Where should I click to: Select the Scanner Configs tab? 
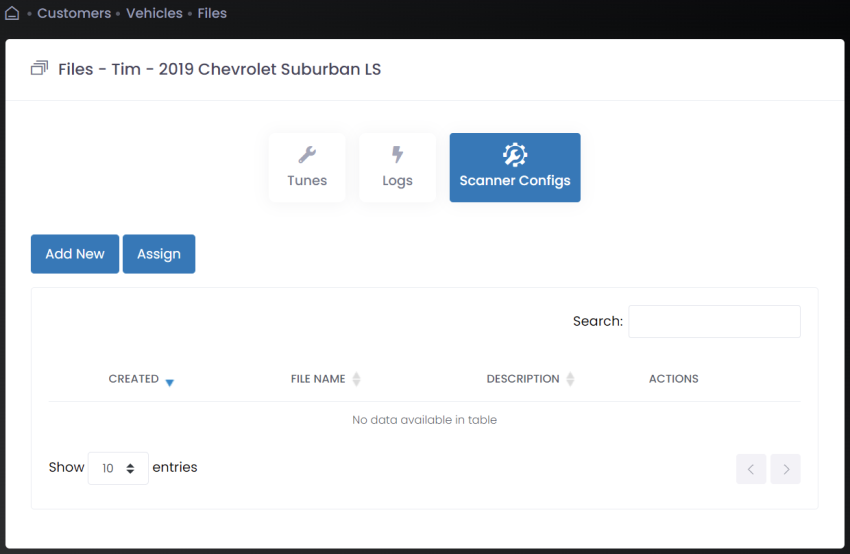(515, 168)
